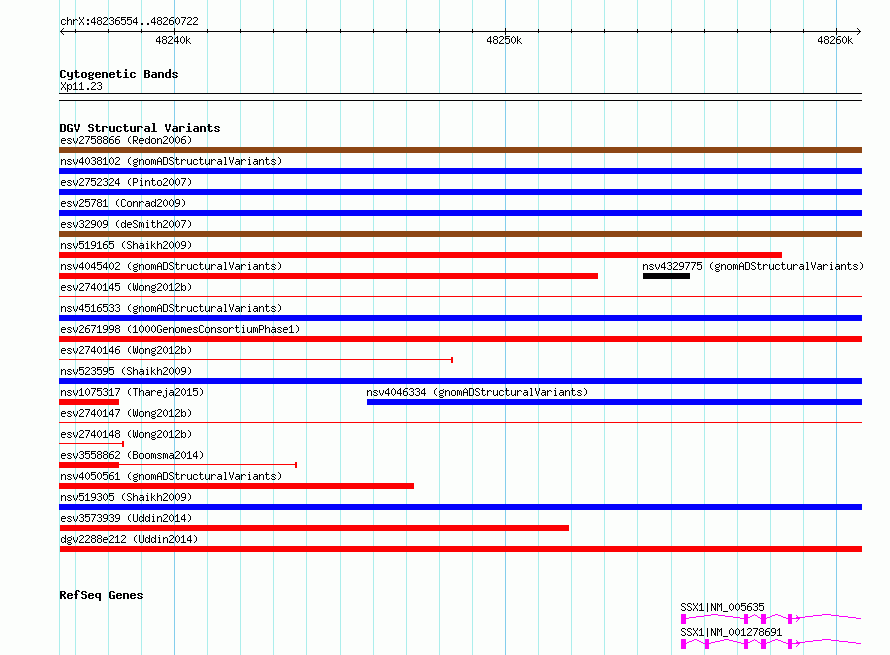890x655 pixels.
Task: Open nsv4329775 gnomAD variant label
Action: tap(753, 266)
